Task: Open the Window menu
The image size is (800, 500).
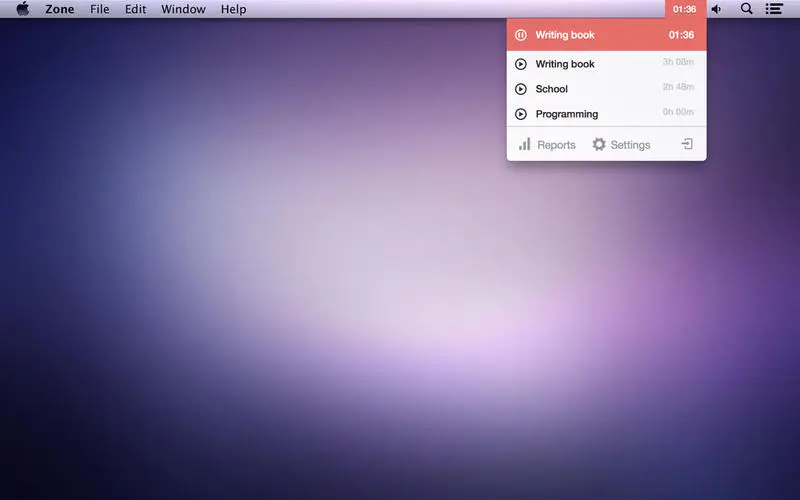Action: click(183, 9)
